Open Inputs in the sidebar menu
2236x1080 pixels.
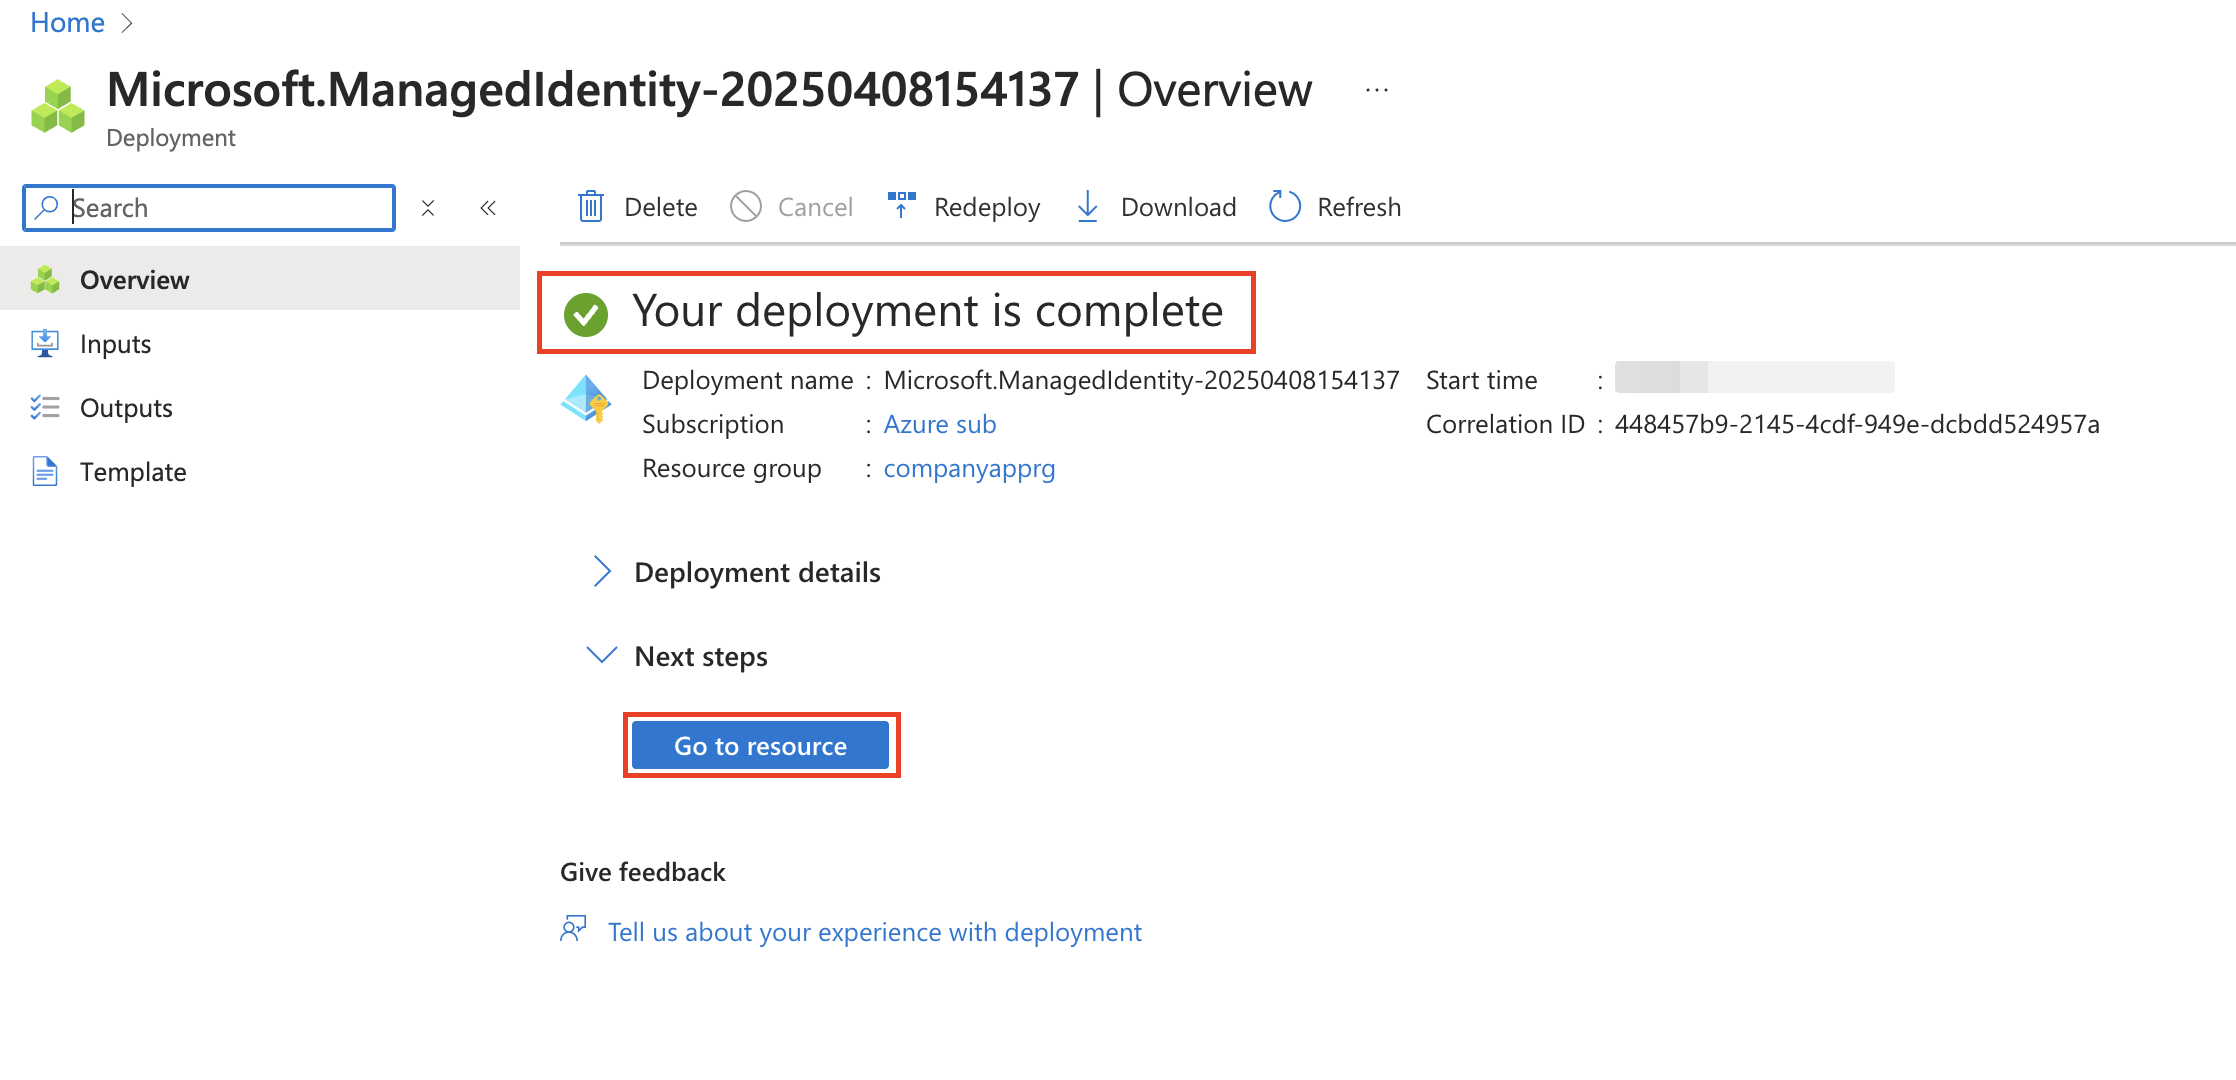(x=260, y=344)
